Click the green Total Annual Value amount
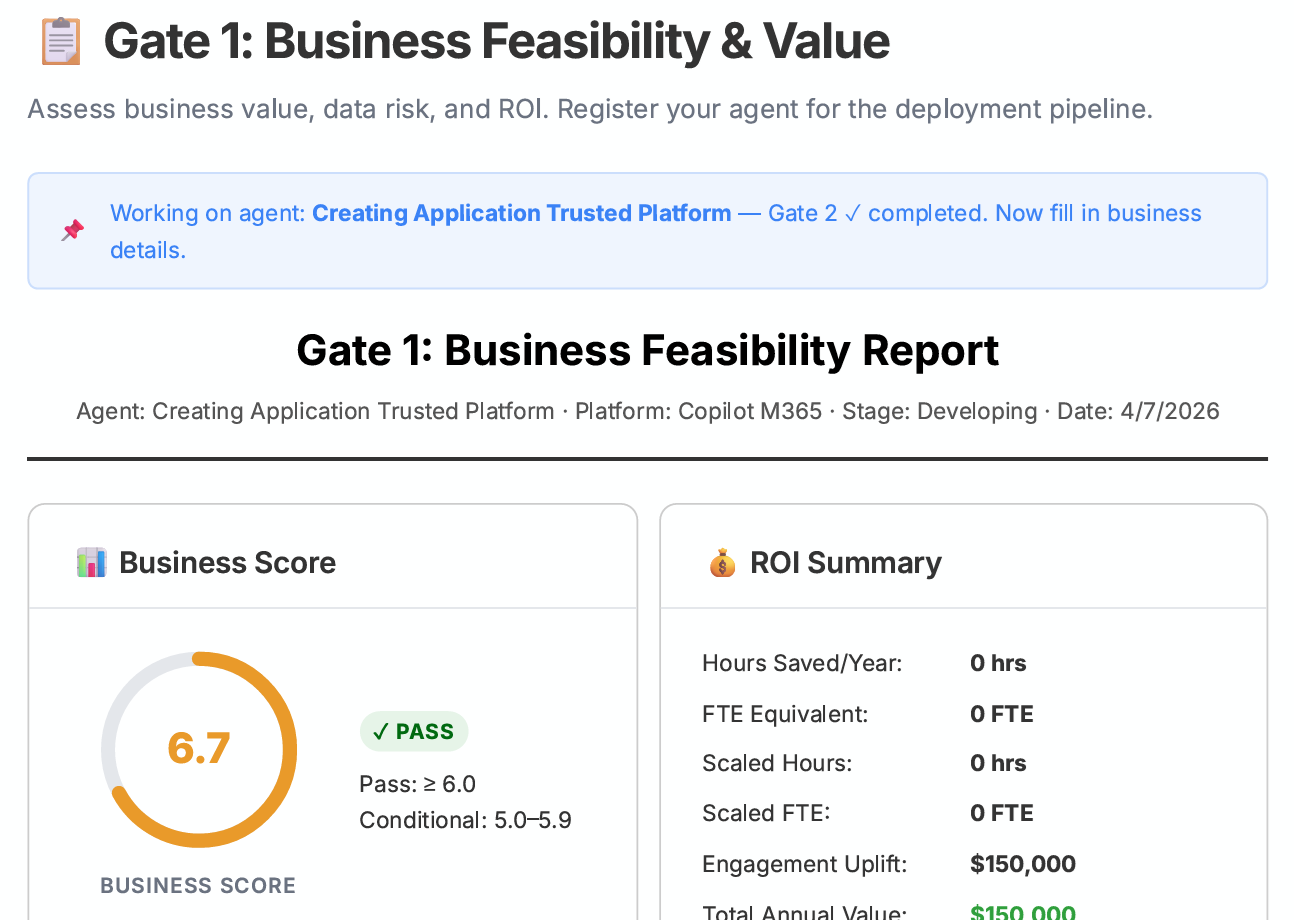Viewport: 1307px width, 920px height. (1022, 912)
